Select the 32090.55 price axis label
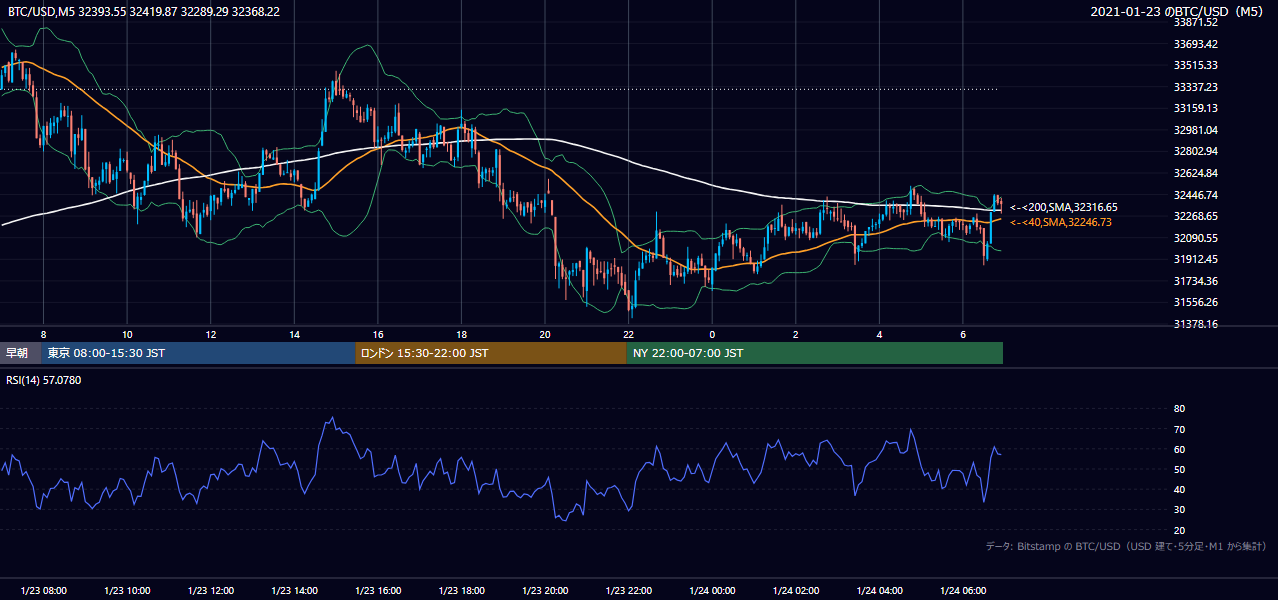Viewport: 1278px width, 600px height. click(1195, 238)
